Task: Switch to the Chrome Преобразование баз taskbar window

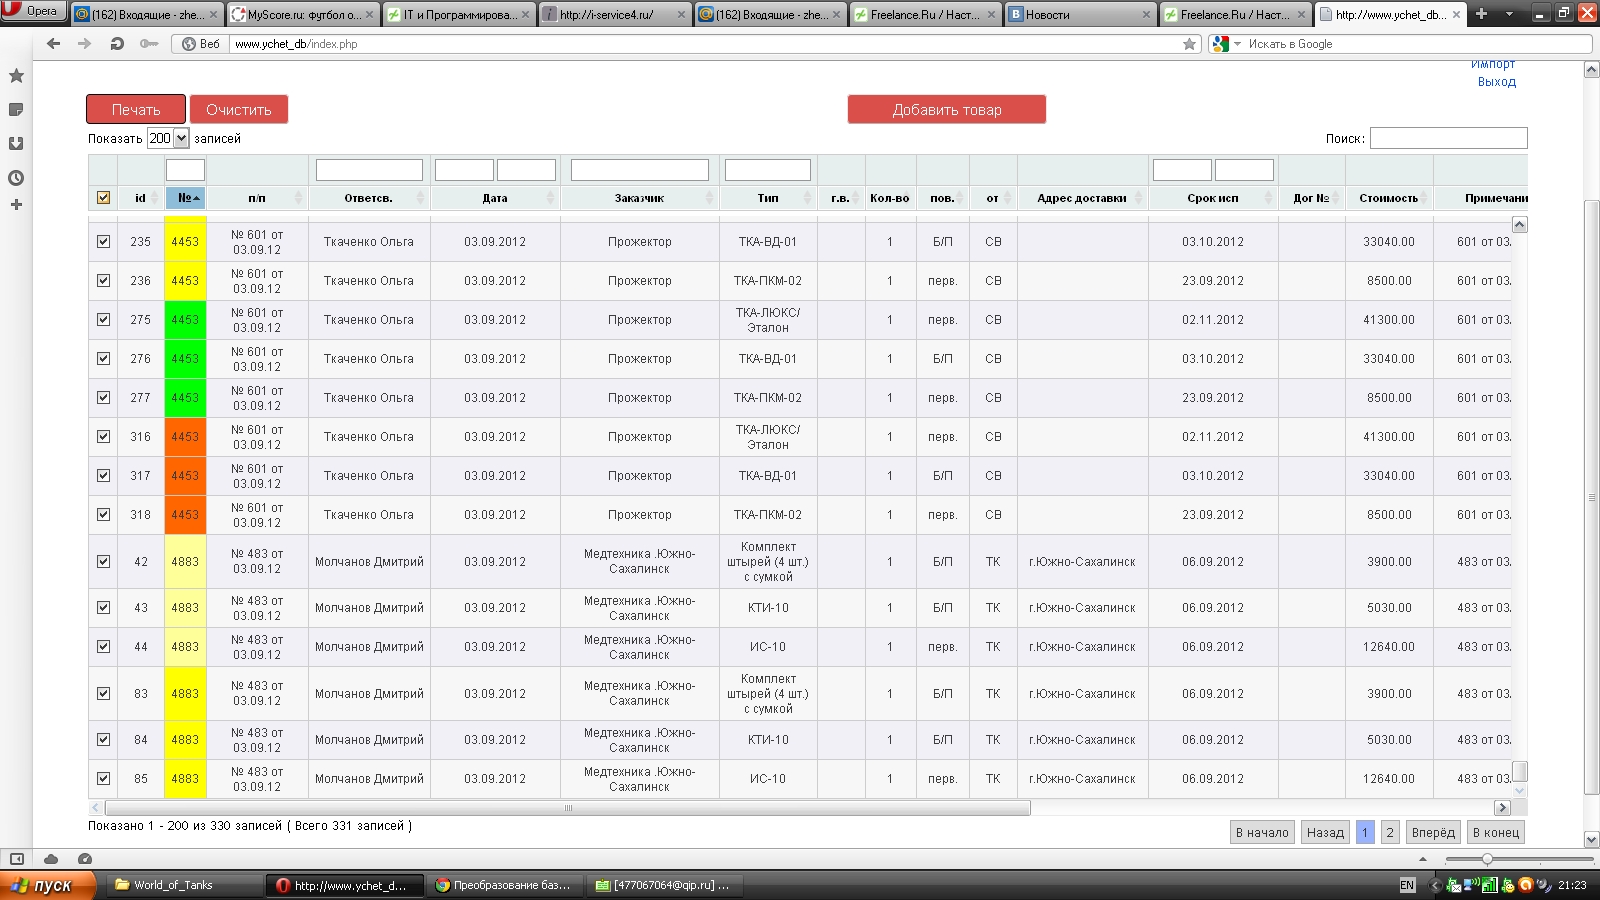Action: point(504,885)
